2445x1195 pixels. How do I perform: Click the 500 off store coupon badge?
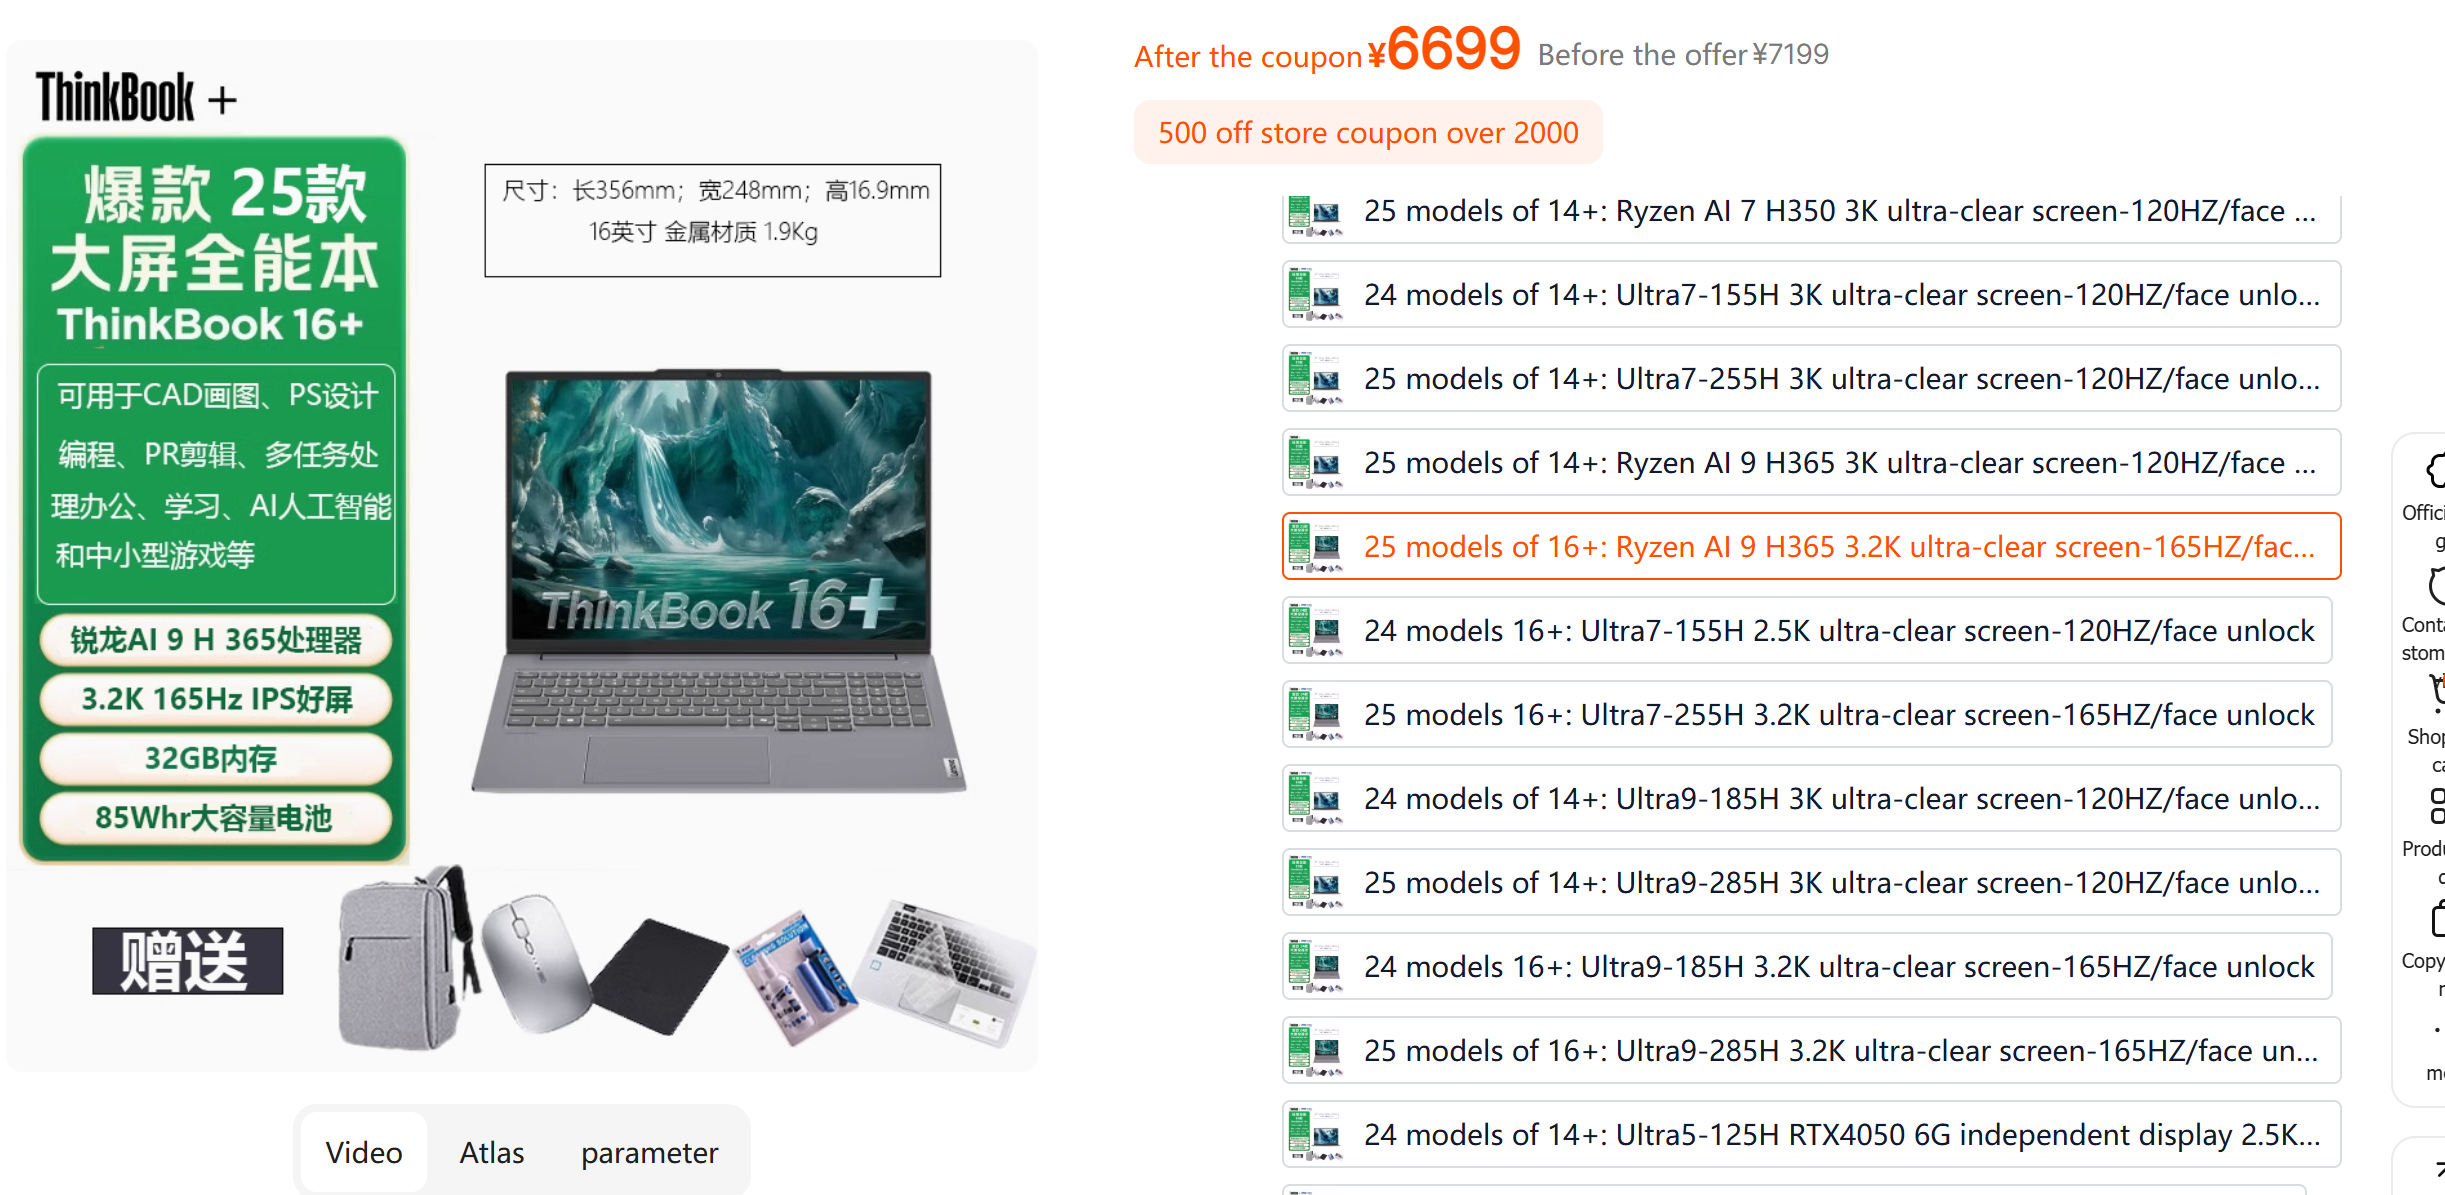coord(1367,132)
